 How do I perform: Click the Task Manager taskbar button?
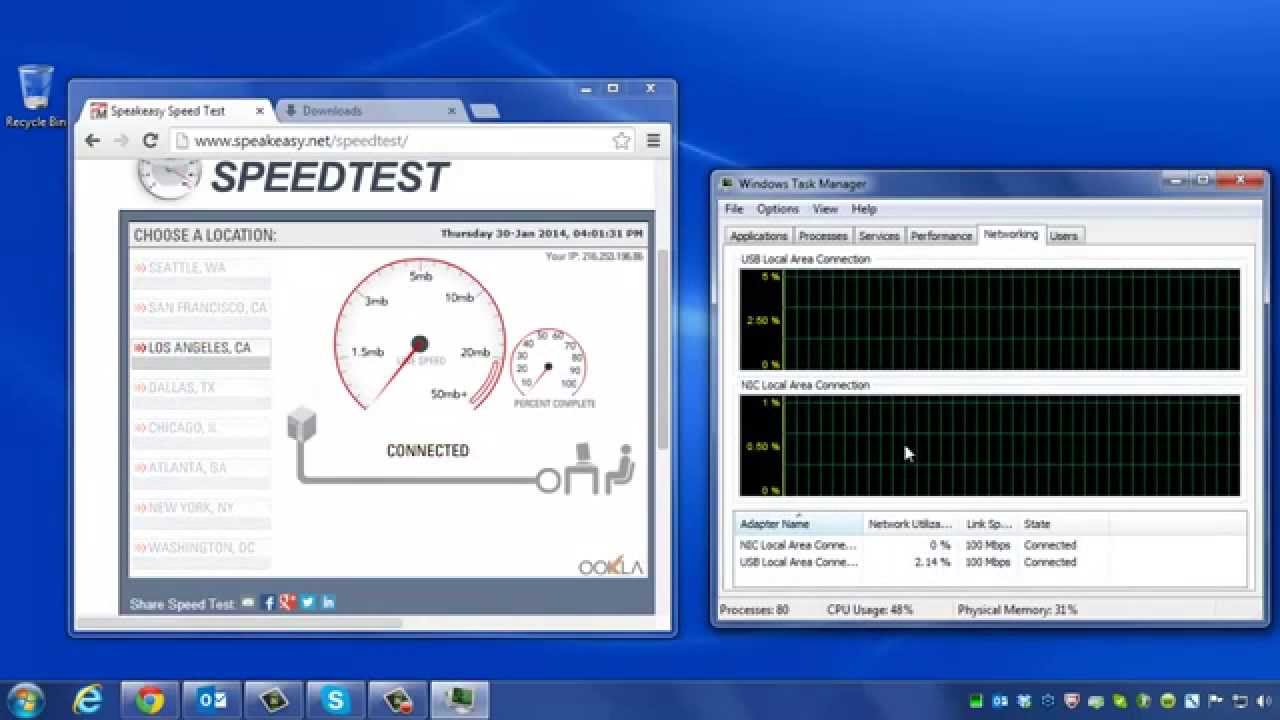460,700
